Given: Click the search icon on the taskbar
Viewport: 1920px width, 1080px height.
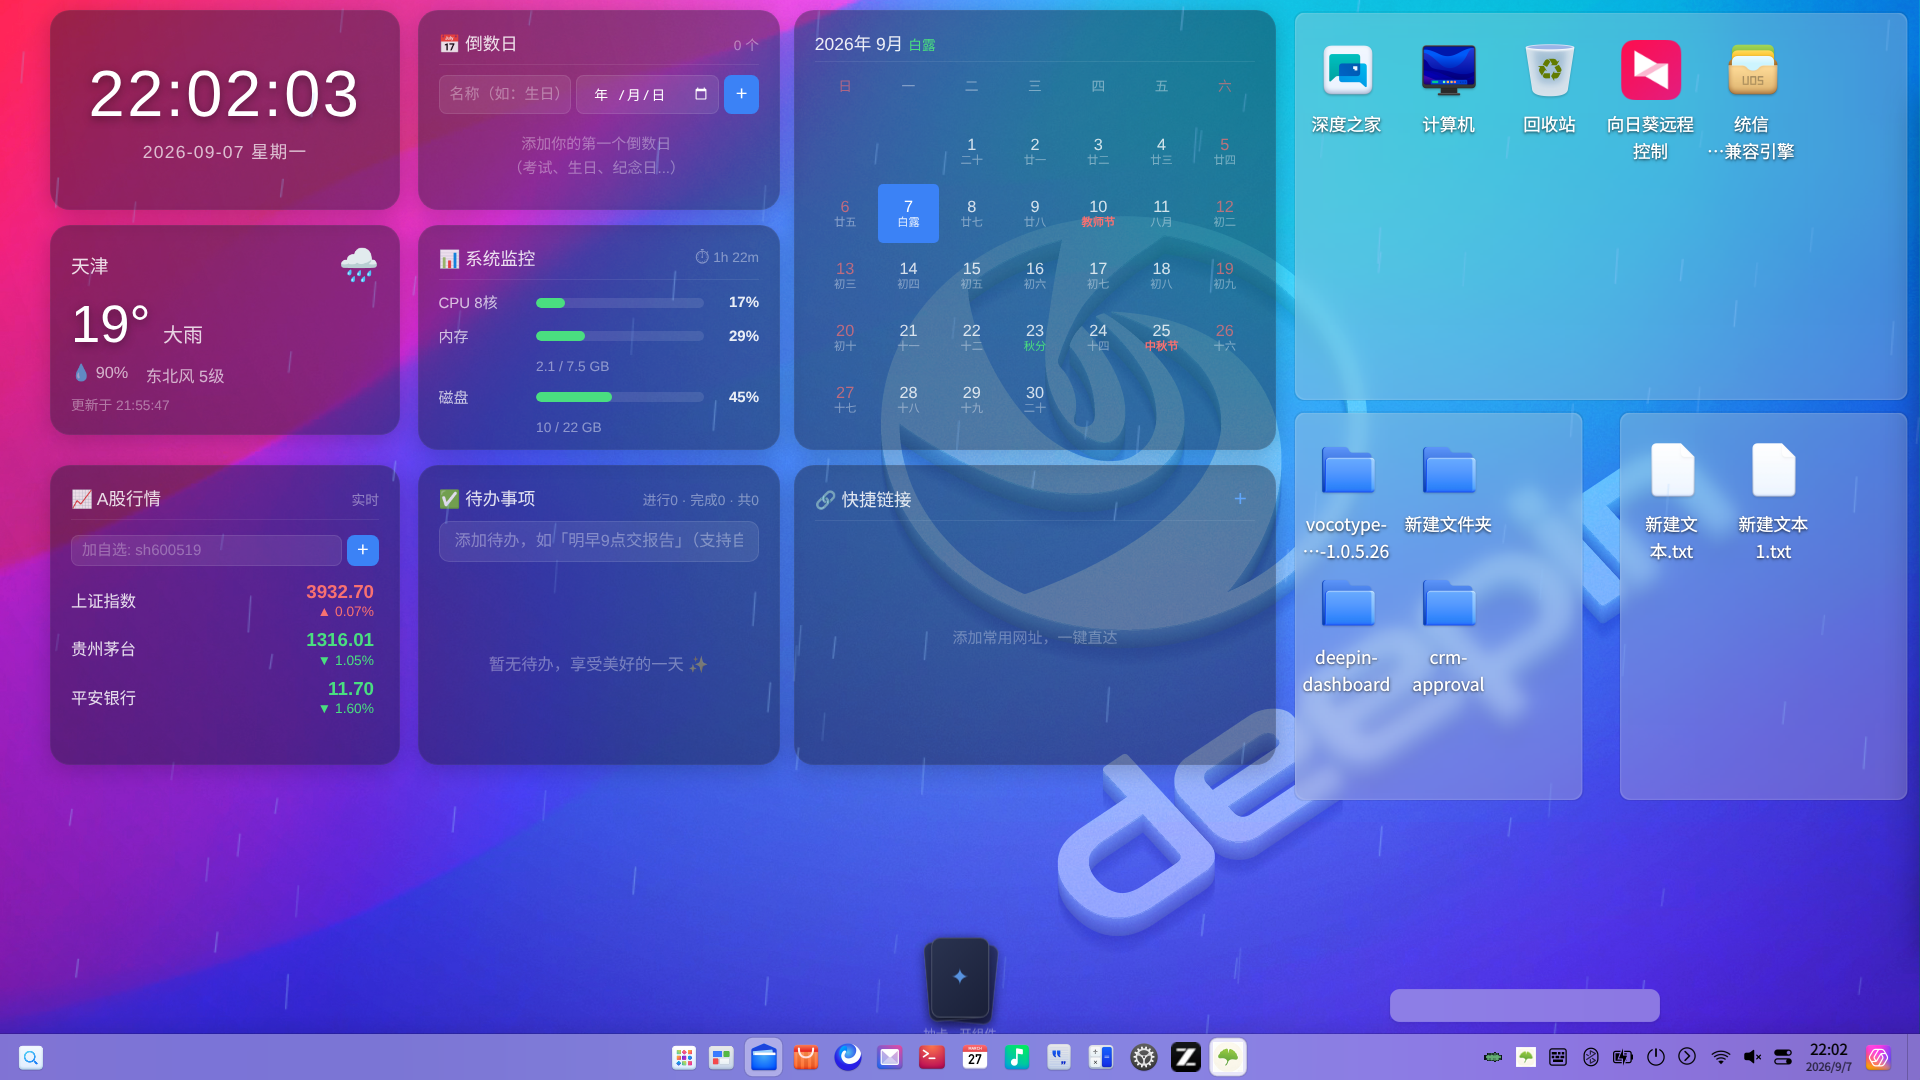Looking at the screenshot, I should [x=31, y=1057].
